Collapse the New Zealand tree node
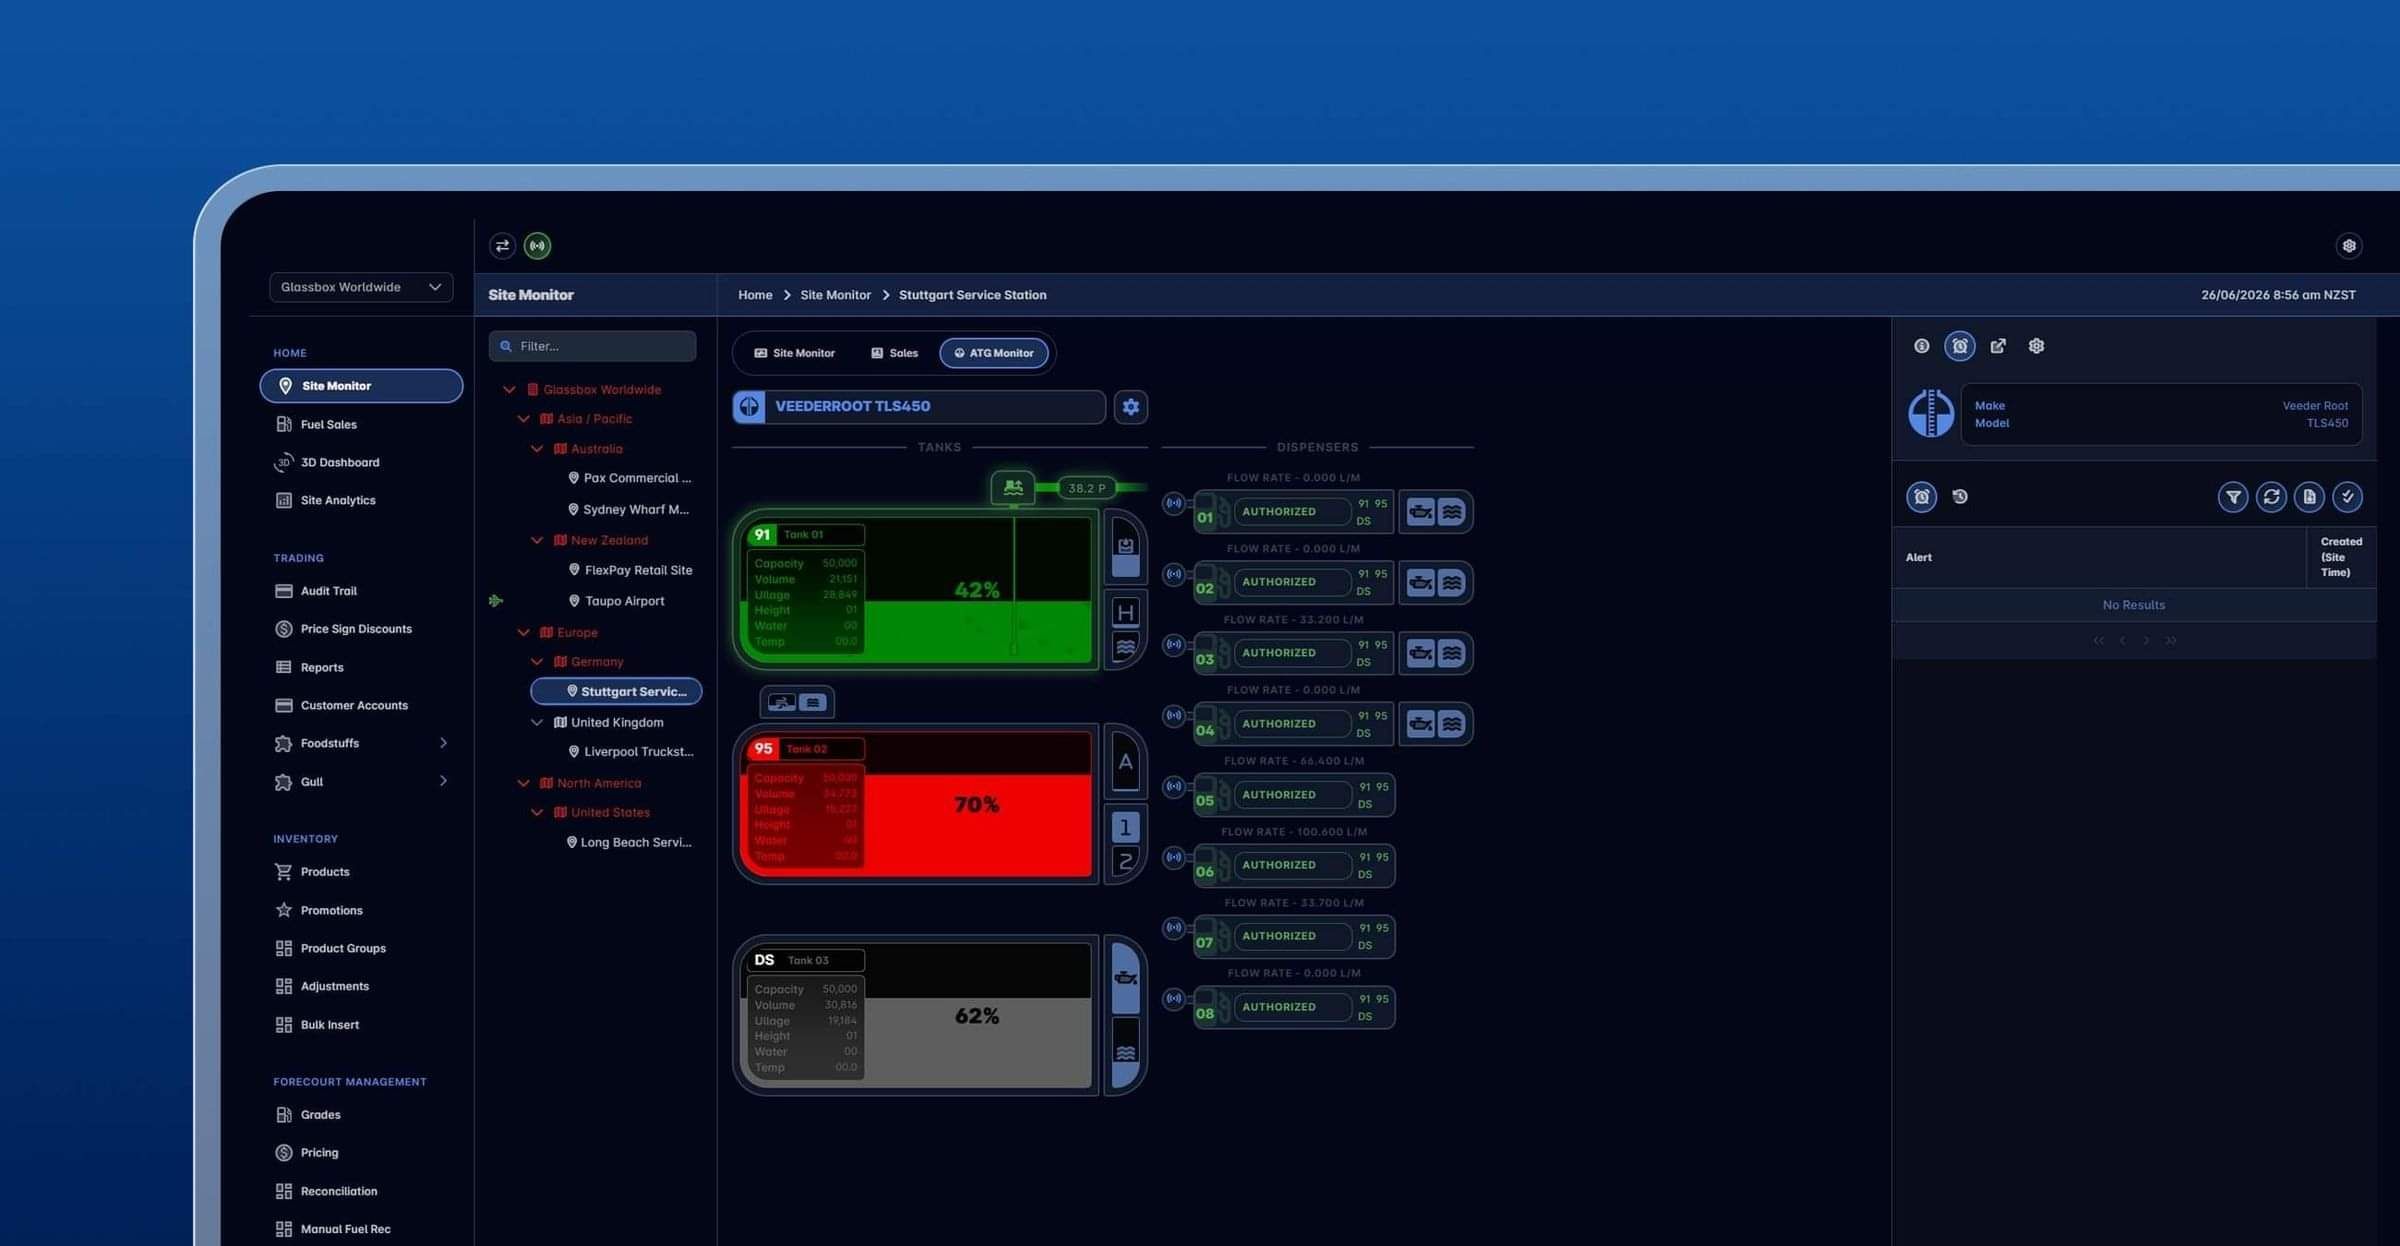 pyautogui.click(x=537, y=540)
